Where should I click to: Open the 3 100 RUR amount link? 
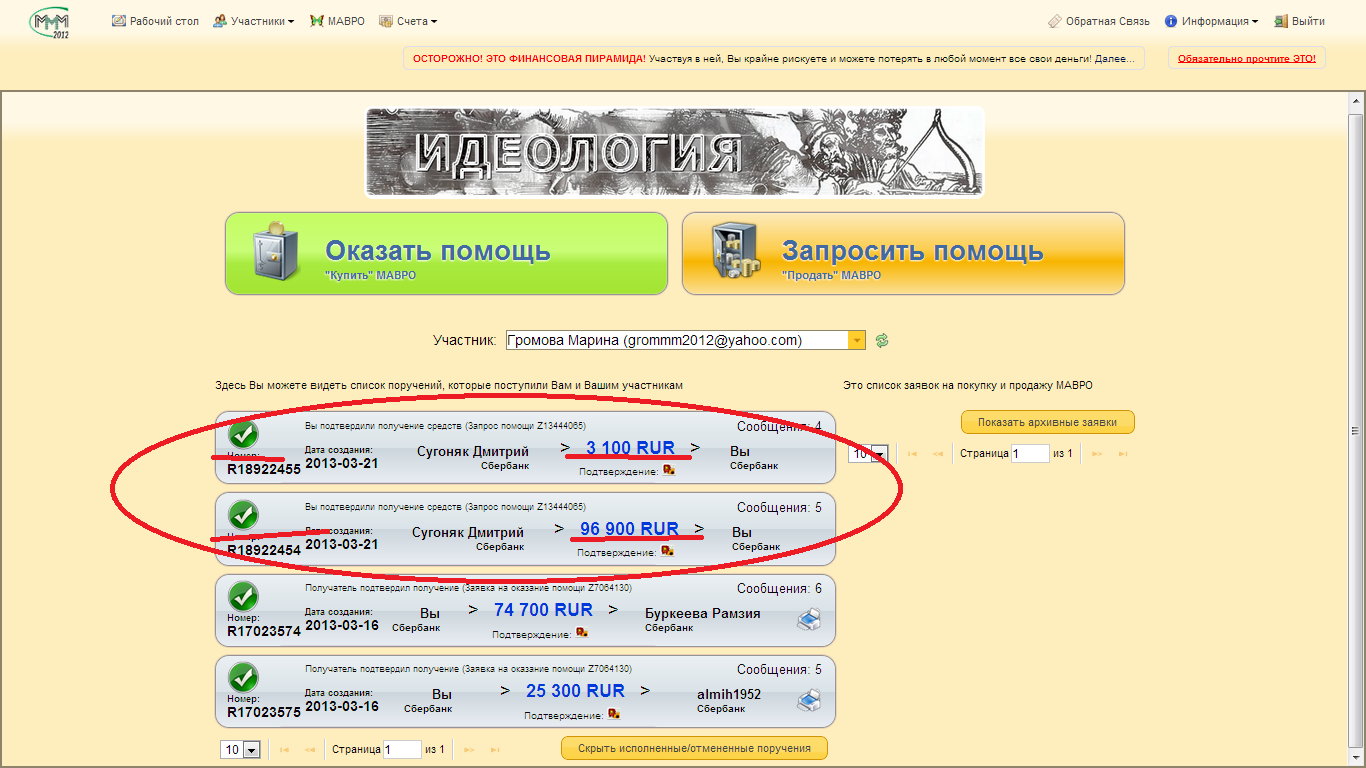(x=630, y=448)
